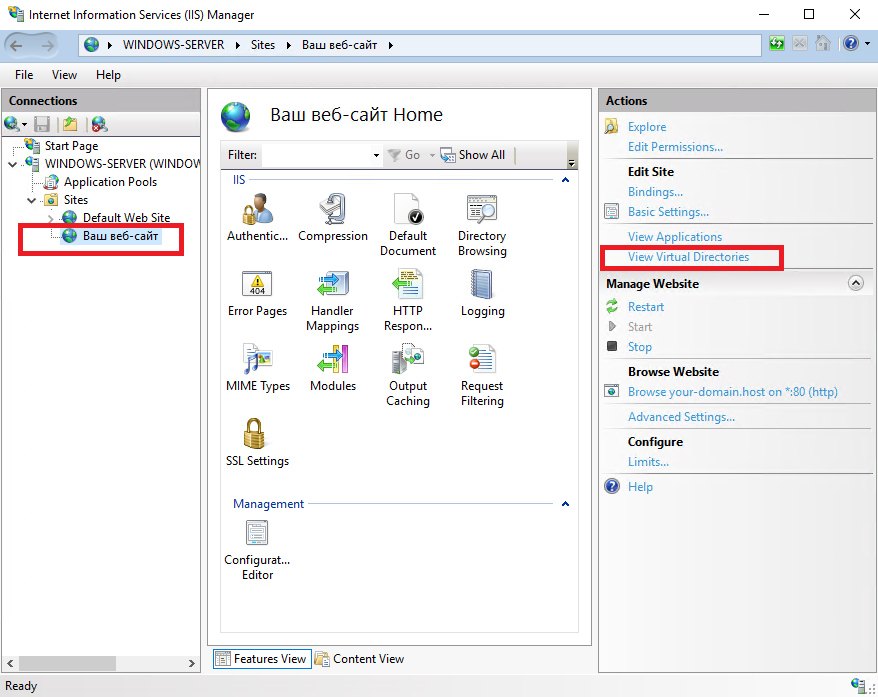
Task: Click the Connections horizontal scrollbar thumb
Action: (x=67, y=663)
